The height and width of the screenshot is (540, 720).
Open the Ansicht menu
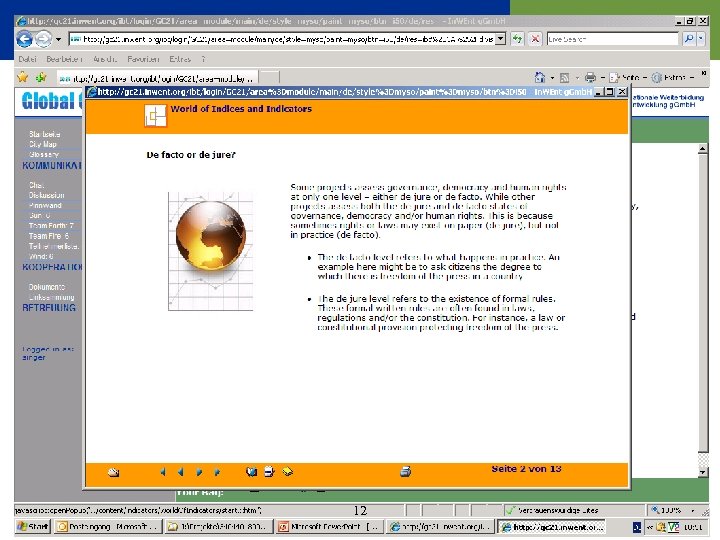click(105, 59)
